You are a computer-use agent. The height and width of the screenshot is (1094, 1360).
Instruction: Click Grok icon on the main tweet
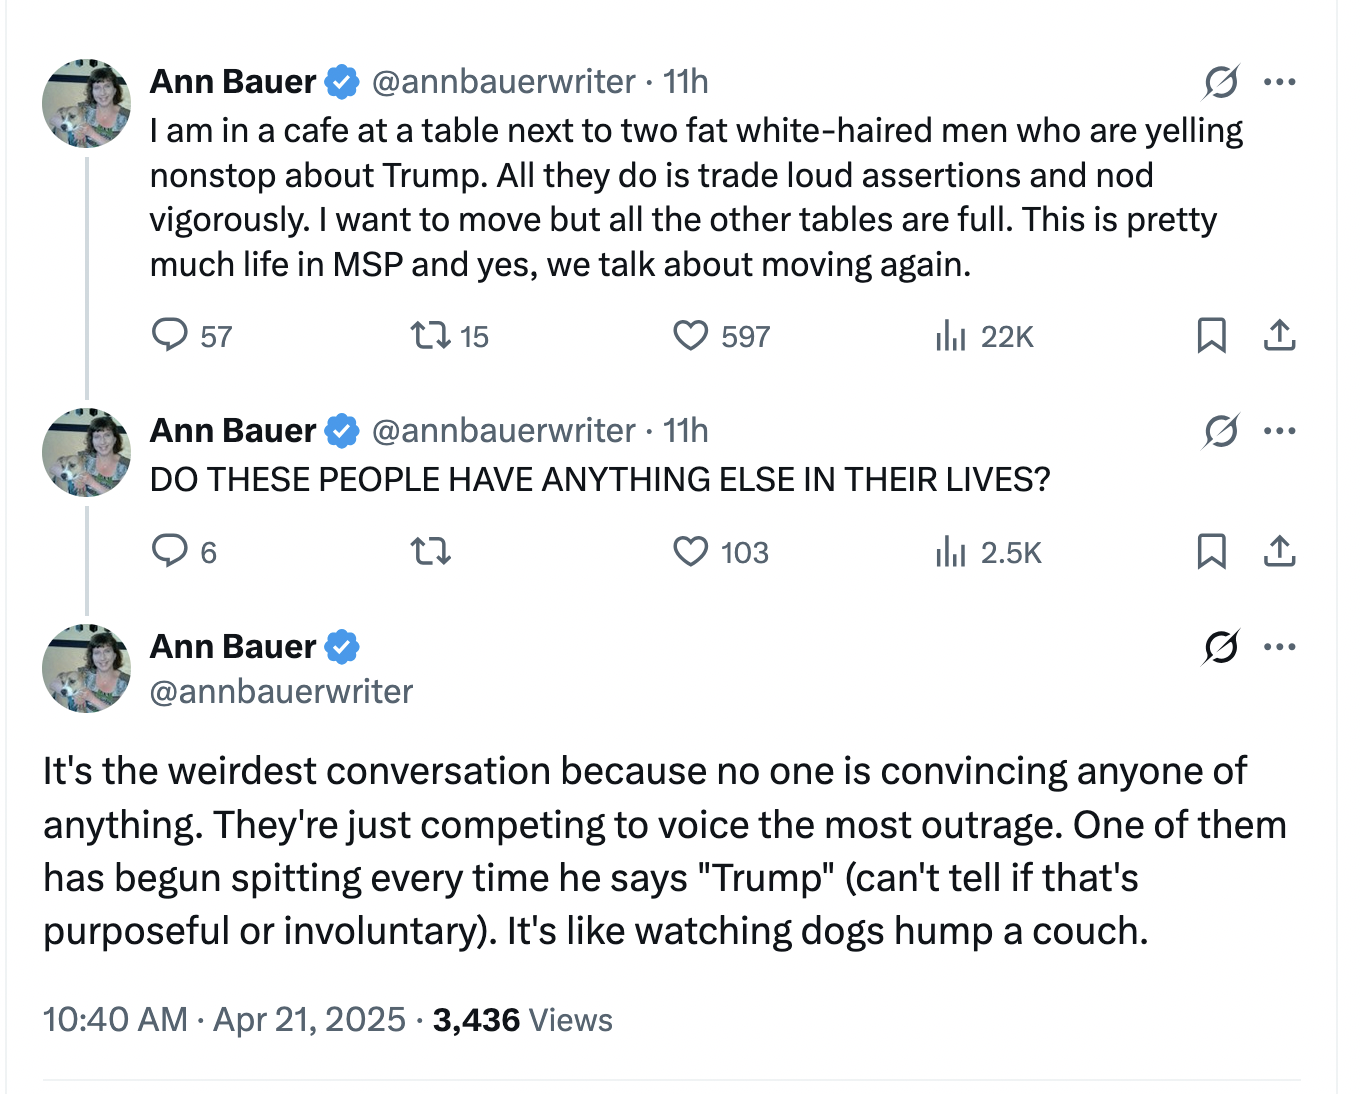(x=1221, y=648)
